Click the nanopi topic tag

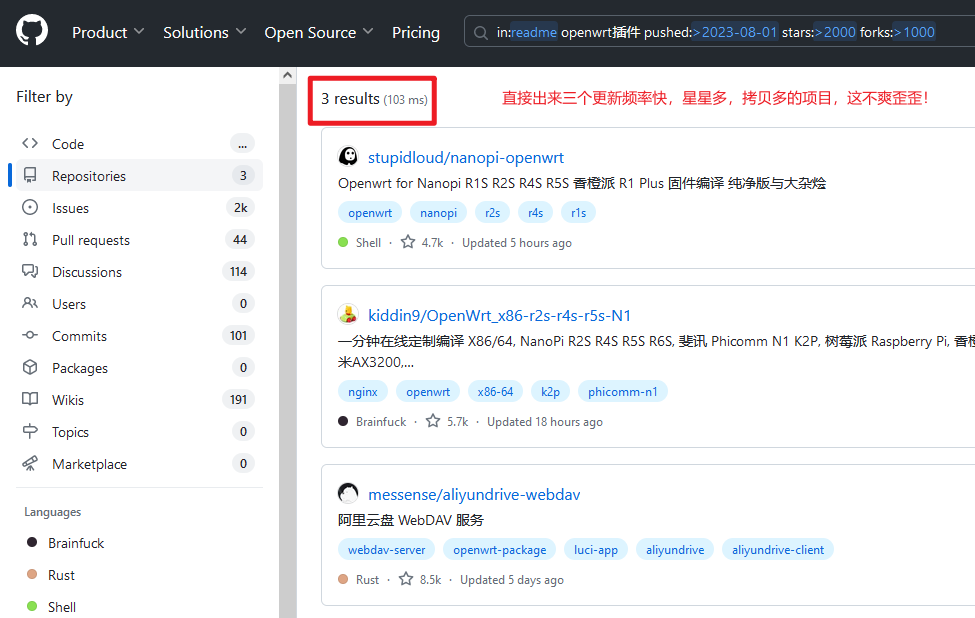pos(438,213)
